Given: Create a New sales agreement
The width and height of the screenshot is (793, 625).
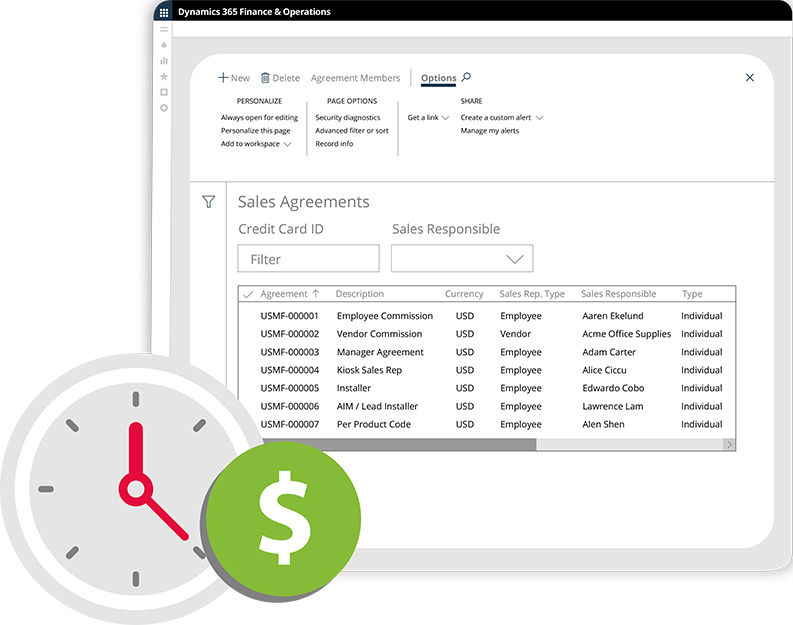Looking at the screenshot, I should (234, 78).
